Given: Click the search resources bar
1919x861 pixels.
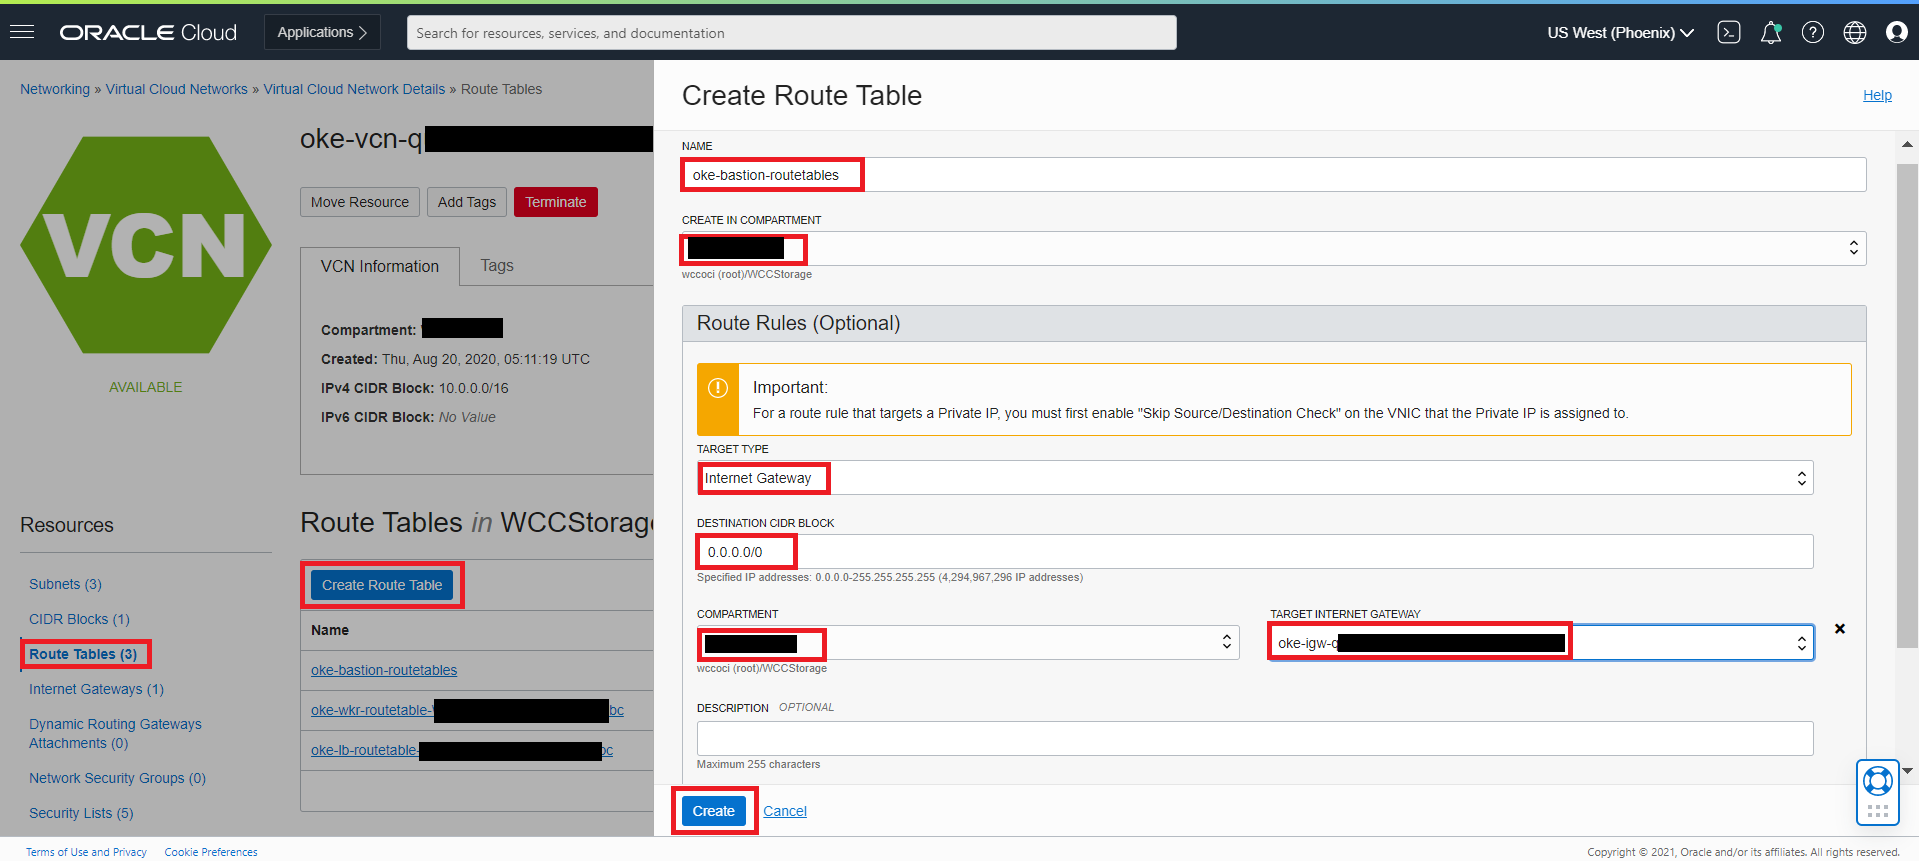Looking at the screenshot, I should tap(791, 32).
